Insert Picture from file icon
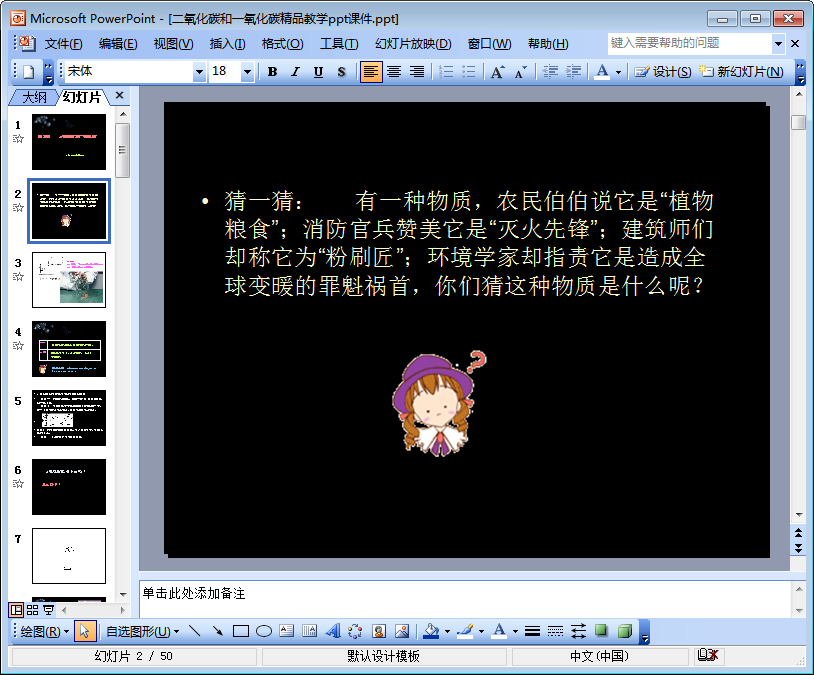Image resolution: width=814 pixels, height=675 pixels. (x=402, y=631)
